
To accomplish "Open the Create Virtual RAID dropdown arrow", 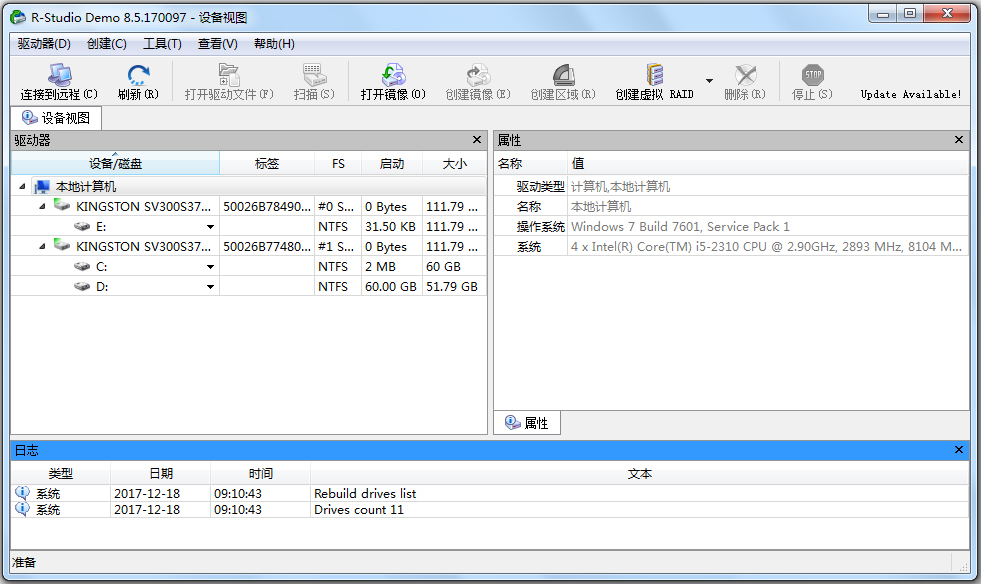I will coord(709,81).
